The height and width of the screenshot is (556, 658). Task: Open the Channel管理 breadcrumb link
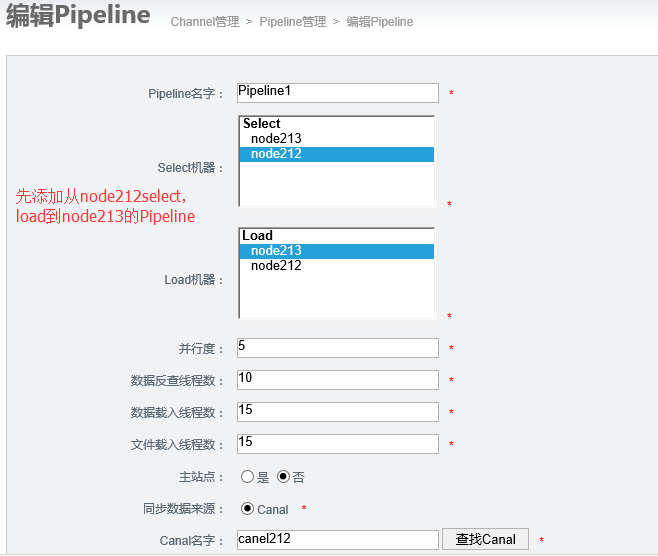(205, 22)
